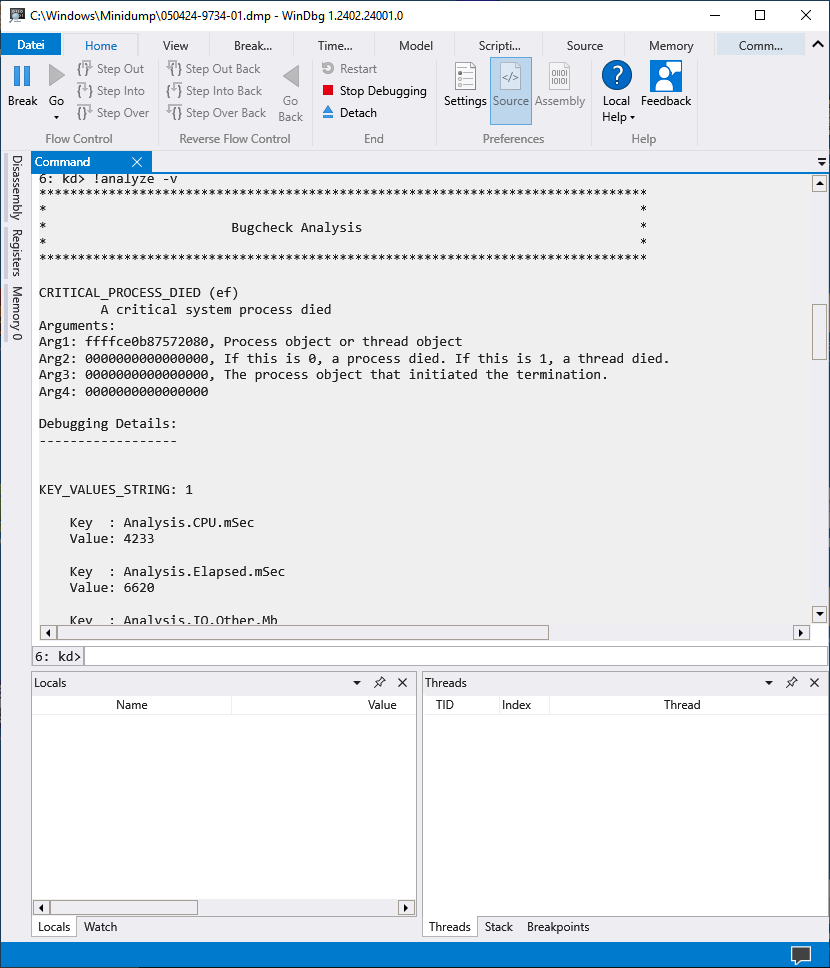The width and height of the screenshot is (830, 968).
Task: Toggle the Source mode button
Action: 511,91
